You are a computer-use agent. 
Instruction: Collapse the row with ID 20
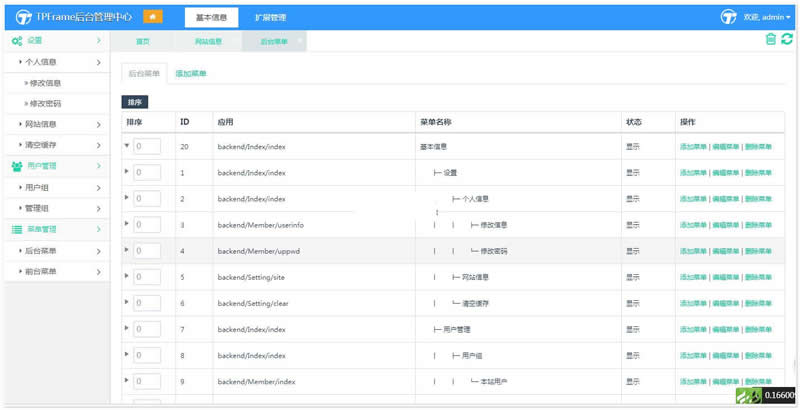tap(127, 146)
